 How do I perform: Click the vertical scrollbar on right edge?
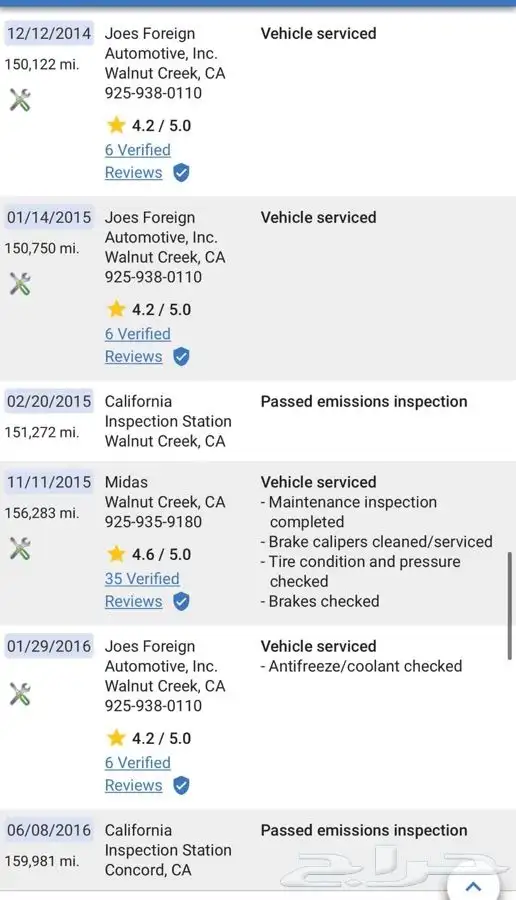click(x=509, y=606)
